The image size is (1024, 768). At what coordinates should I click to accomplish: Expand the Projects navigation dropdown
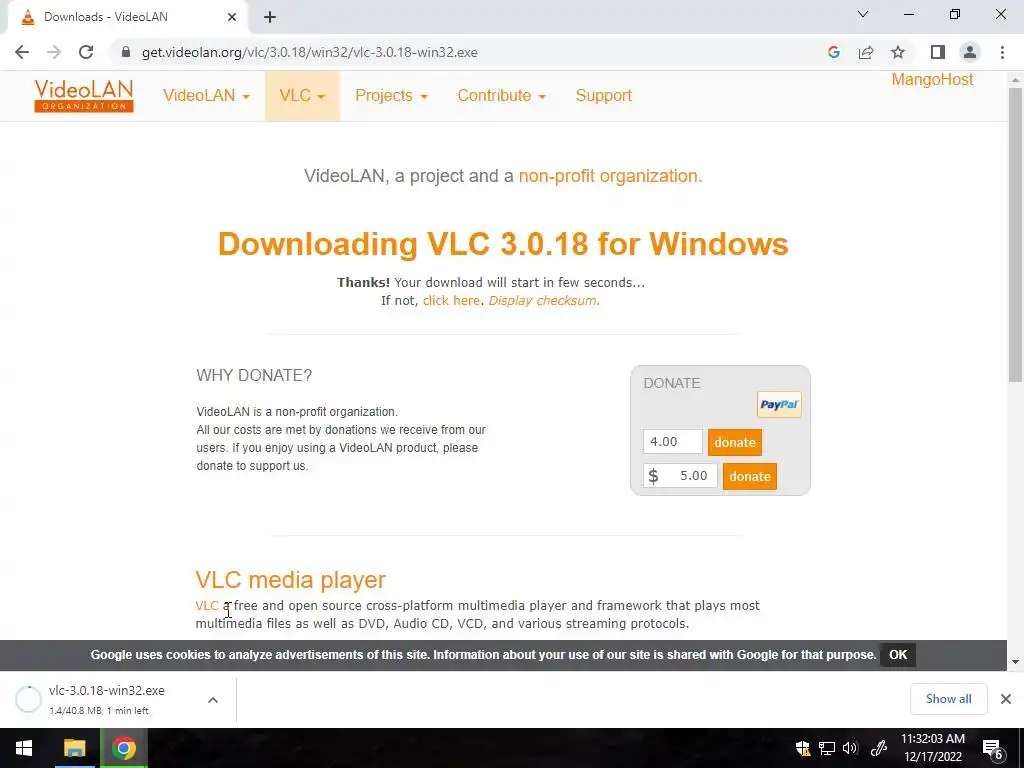coord(391,95)
